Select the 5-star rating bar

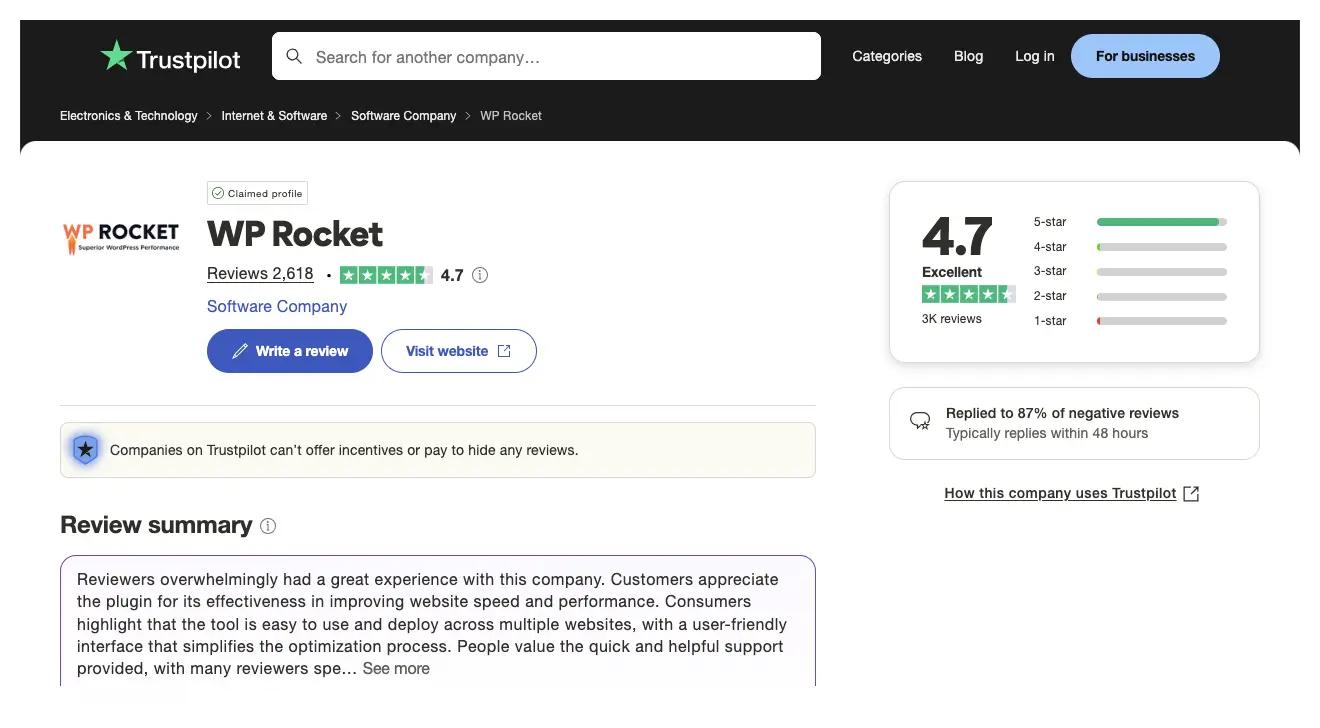[x=1160, y=222]
